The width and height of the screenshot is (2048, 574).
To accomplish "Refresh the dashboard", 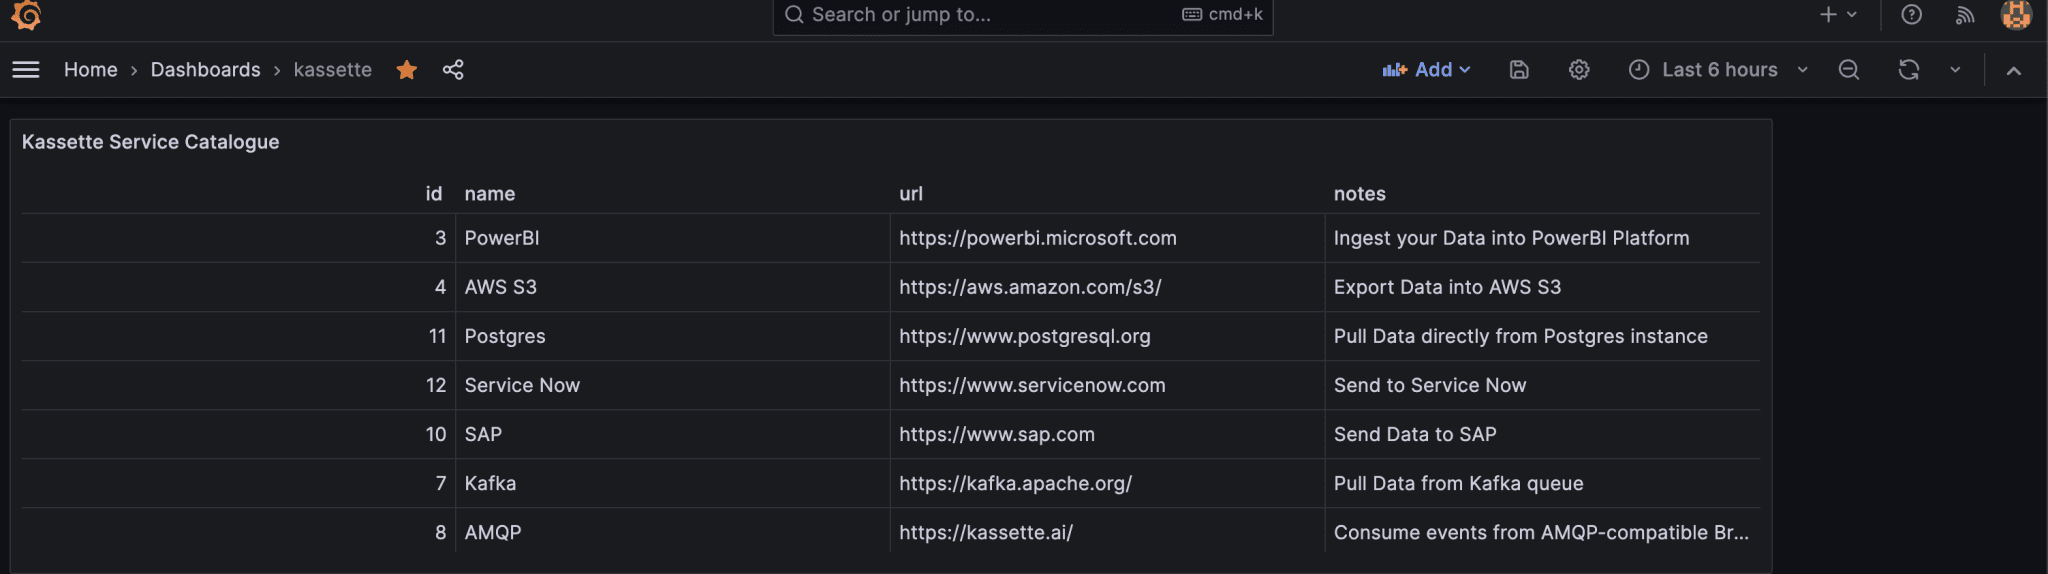I will 1909,70.
